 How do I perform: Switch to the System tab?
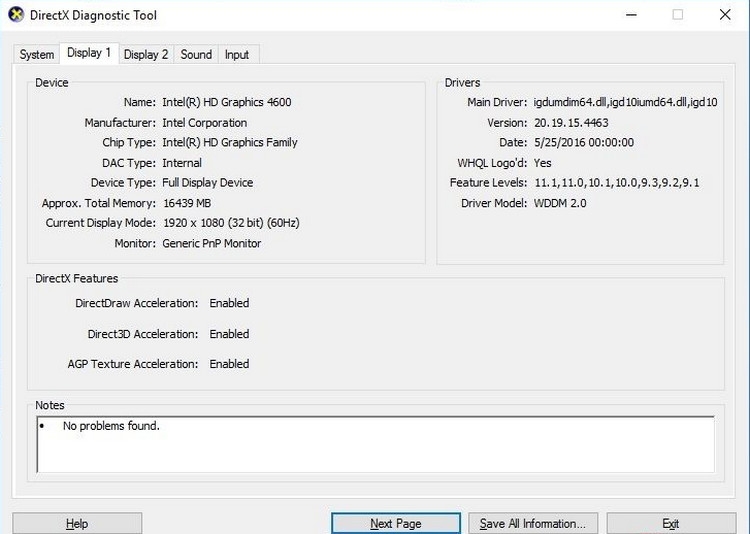[36, 55]
